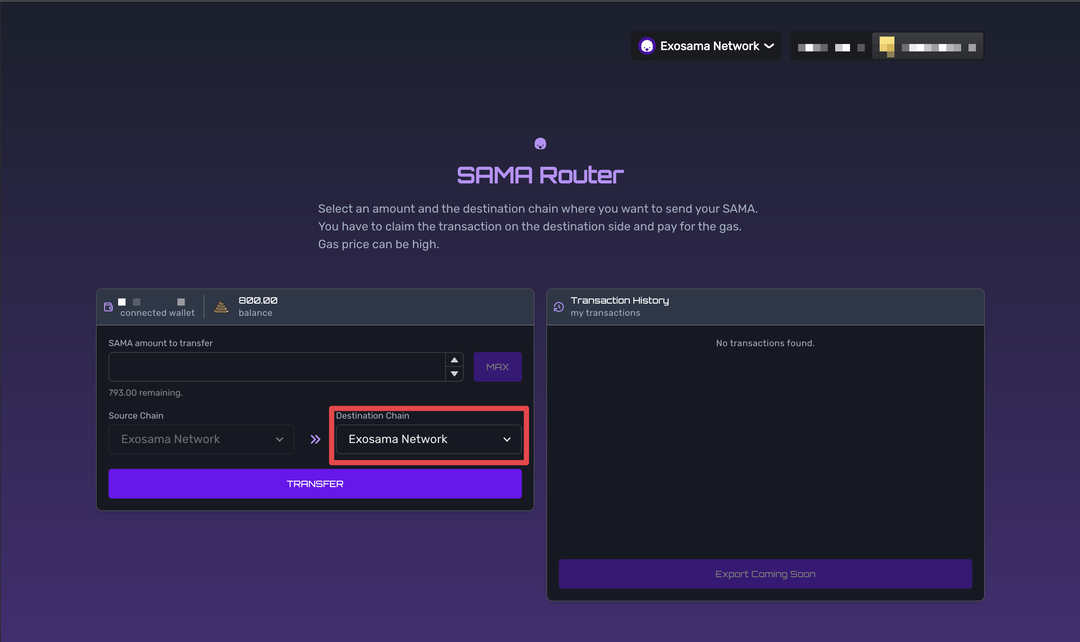Click the Exosama skull logo in header
This screenshot has height=642, width=1080.
click(x=647, y=46)
